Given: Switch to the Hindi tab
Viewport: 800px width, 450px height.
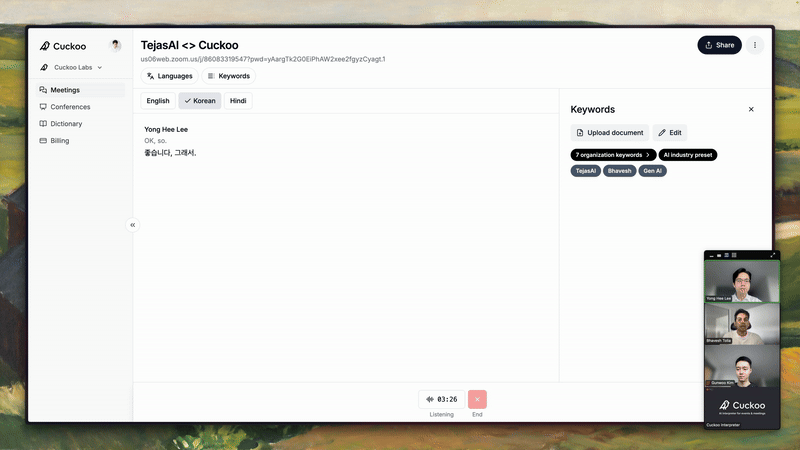Looking at the screenshot, I should click(238, 101).
